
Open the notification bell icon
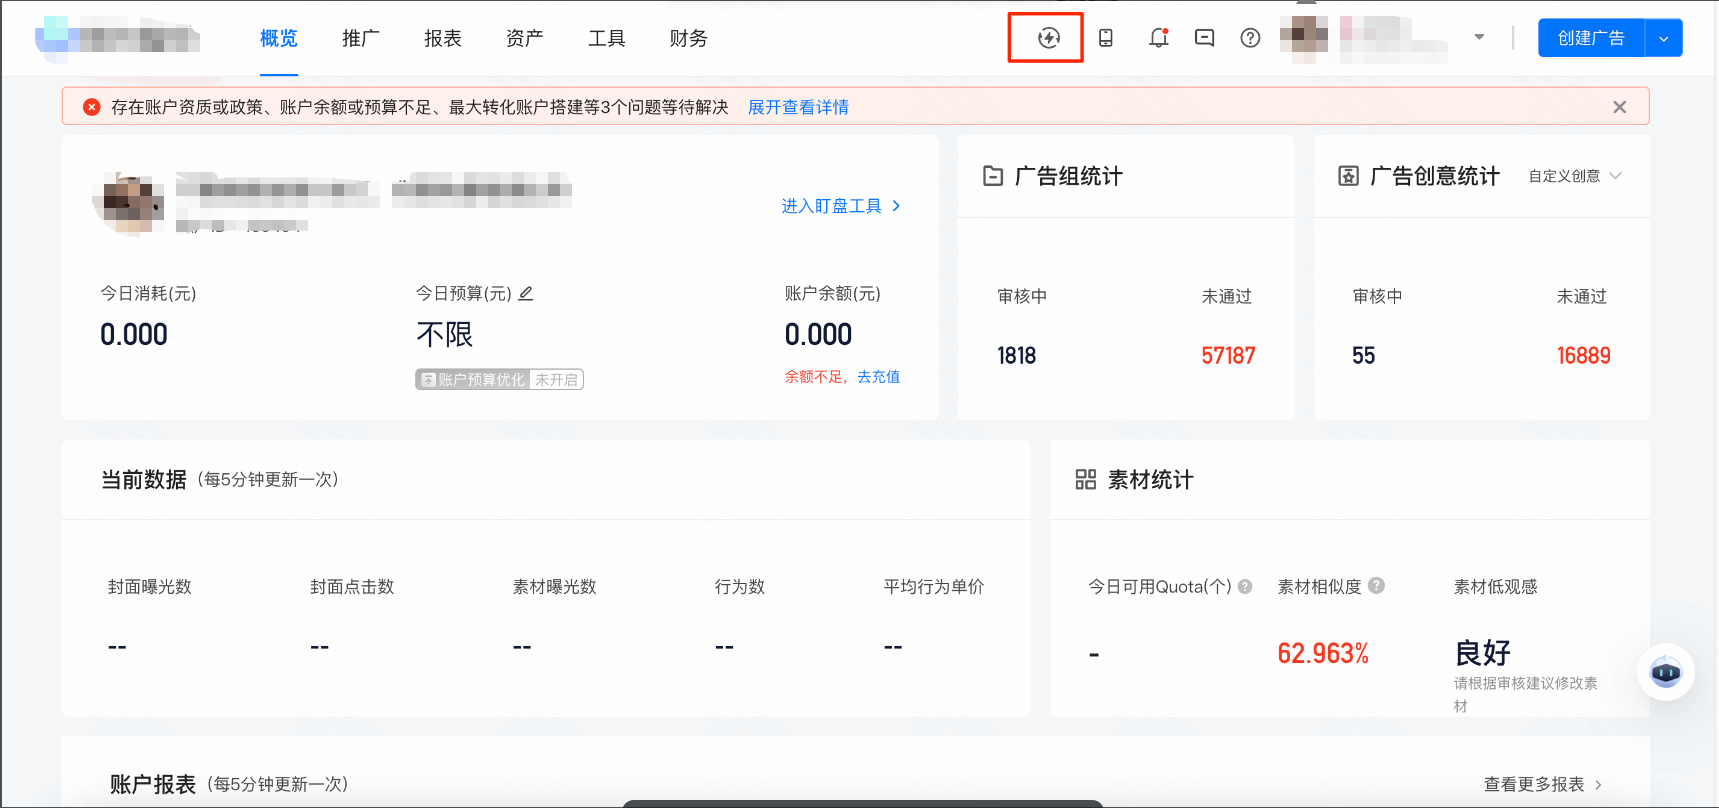coord(1159,38)
